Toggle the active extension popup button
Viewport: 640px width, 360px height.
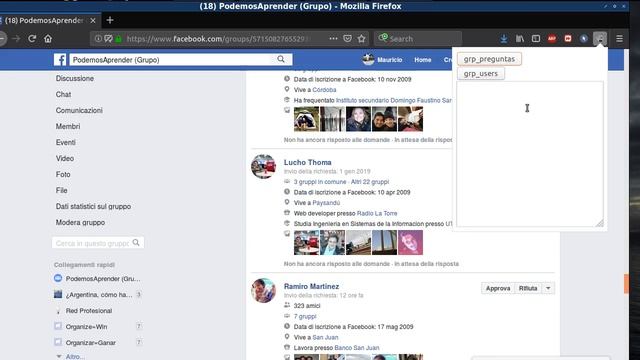coord(600,39)
